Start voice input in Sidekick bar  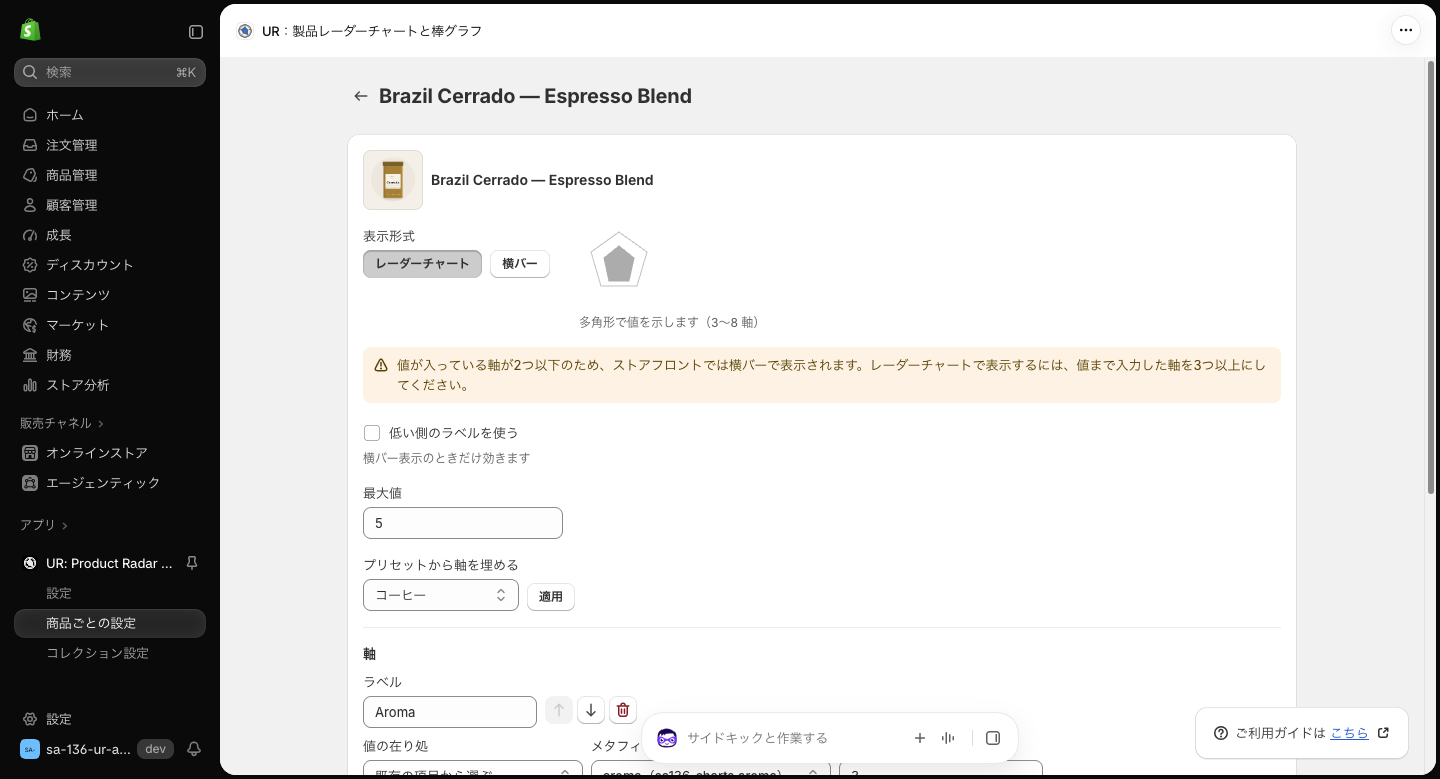948,738
